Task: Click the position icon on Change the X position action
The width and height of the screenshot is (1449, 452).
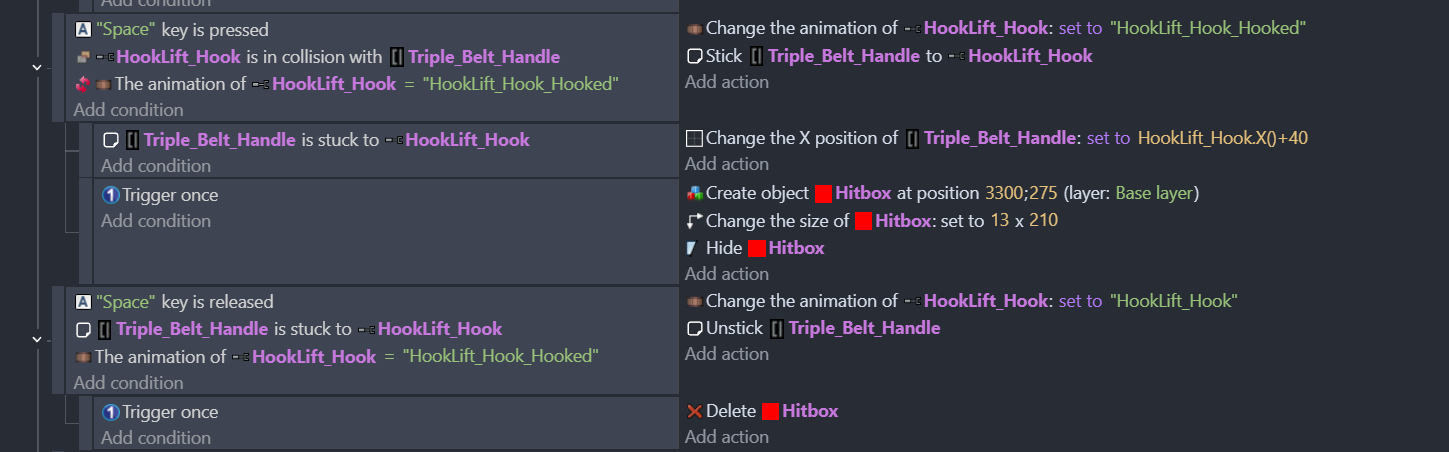Action: coord(694,139)
